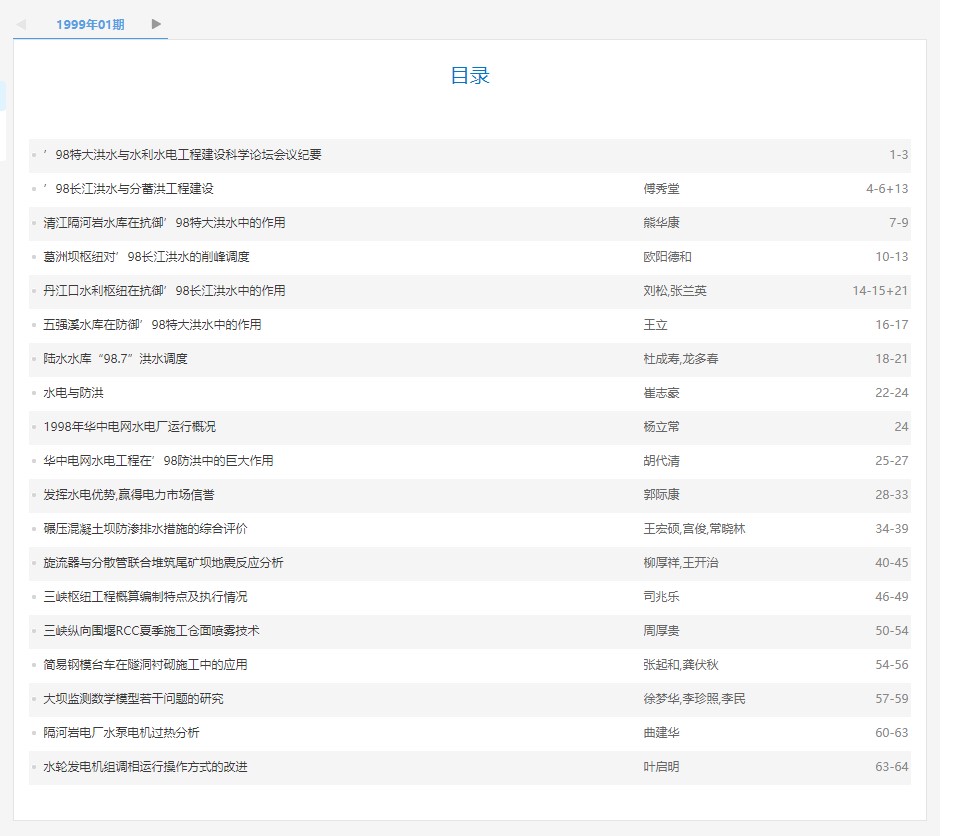
Task: Open article 清江隔河岩水库在抗御'98特大洪水中的作用
Action: coord(164,223)
